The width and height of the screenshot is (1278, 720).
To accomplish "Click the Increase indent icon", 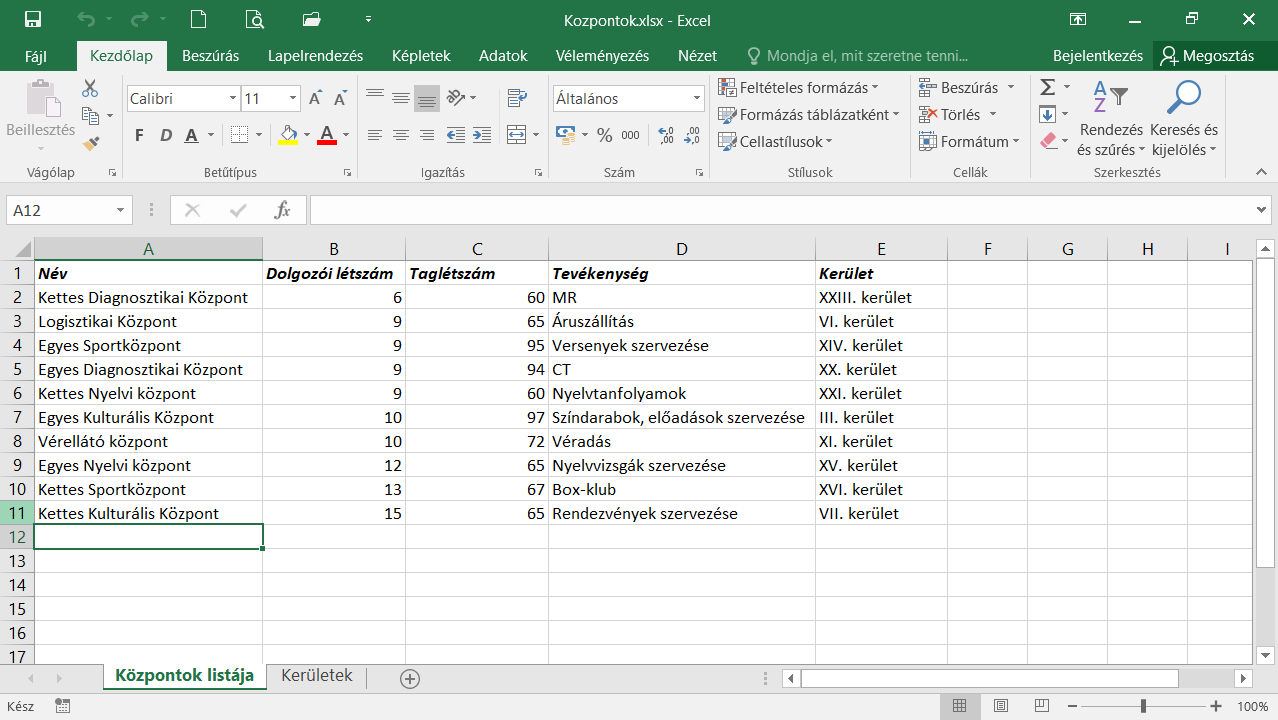I will pyautogui.click(x=482, y=135).
